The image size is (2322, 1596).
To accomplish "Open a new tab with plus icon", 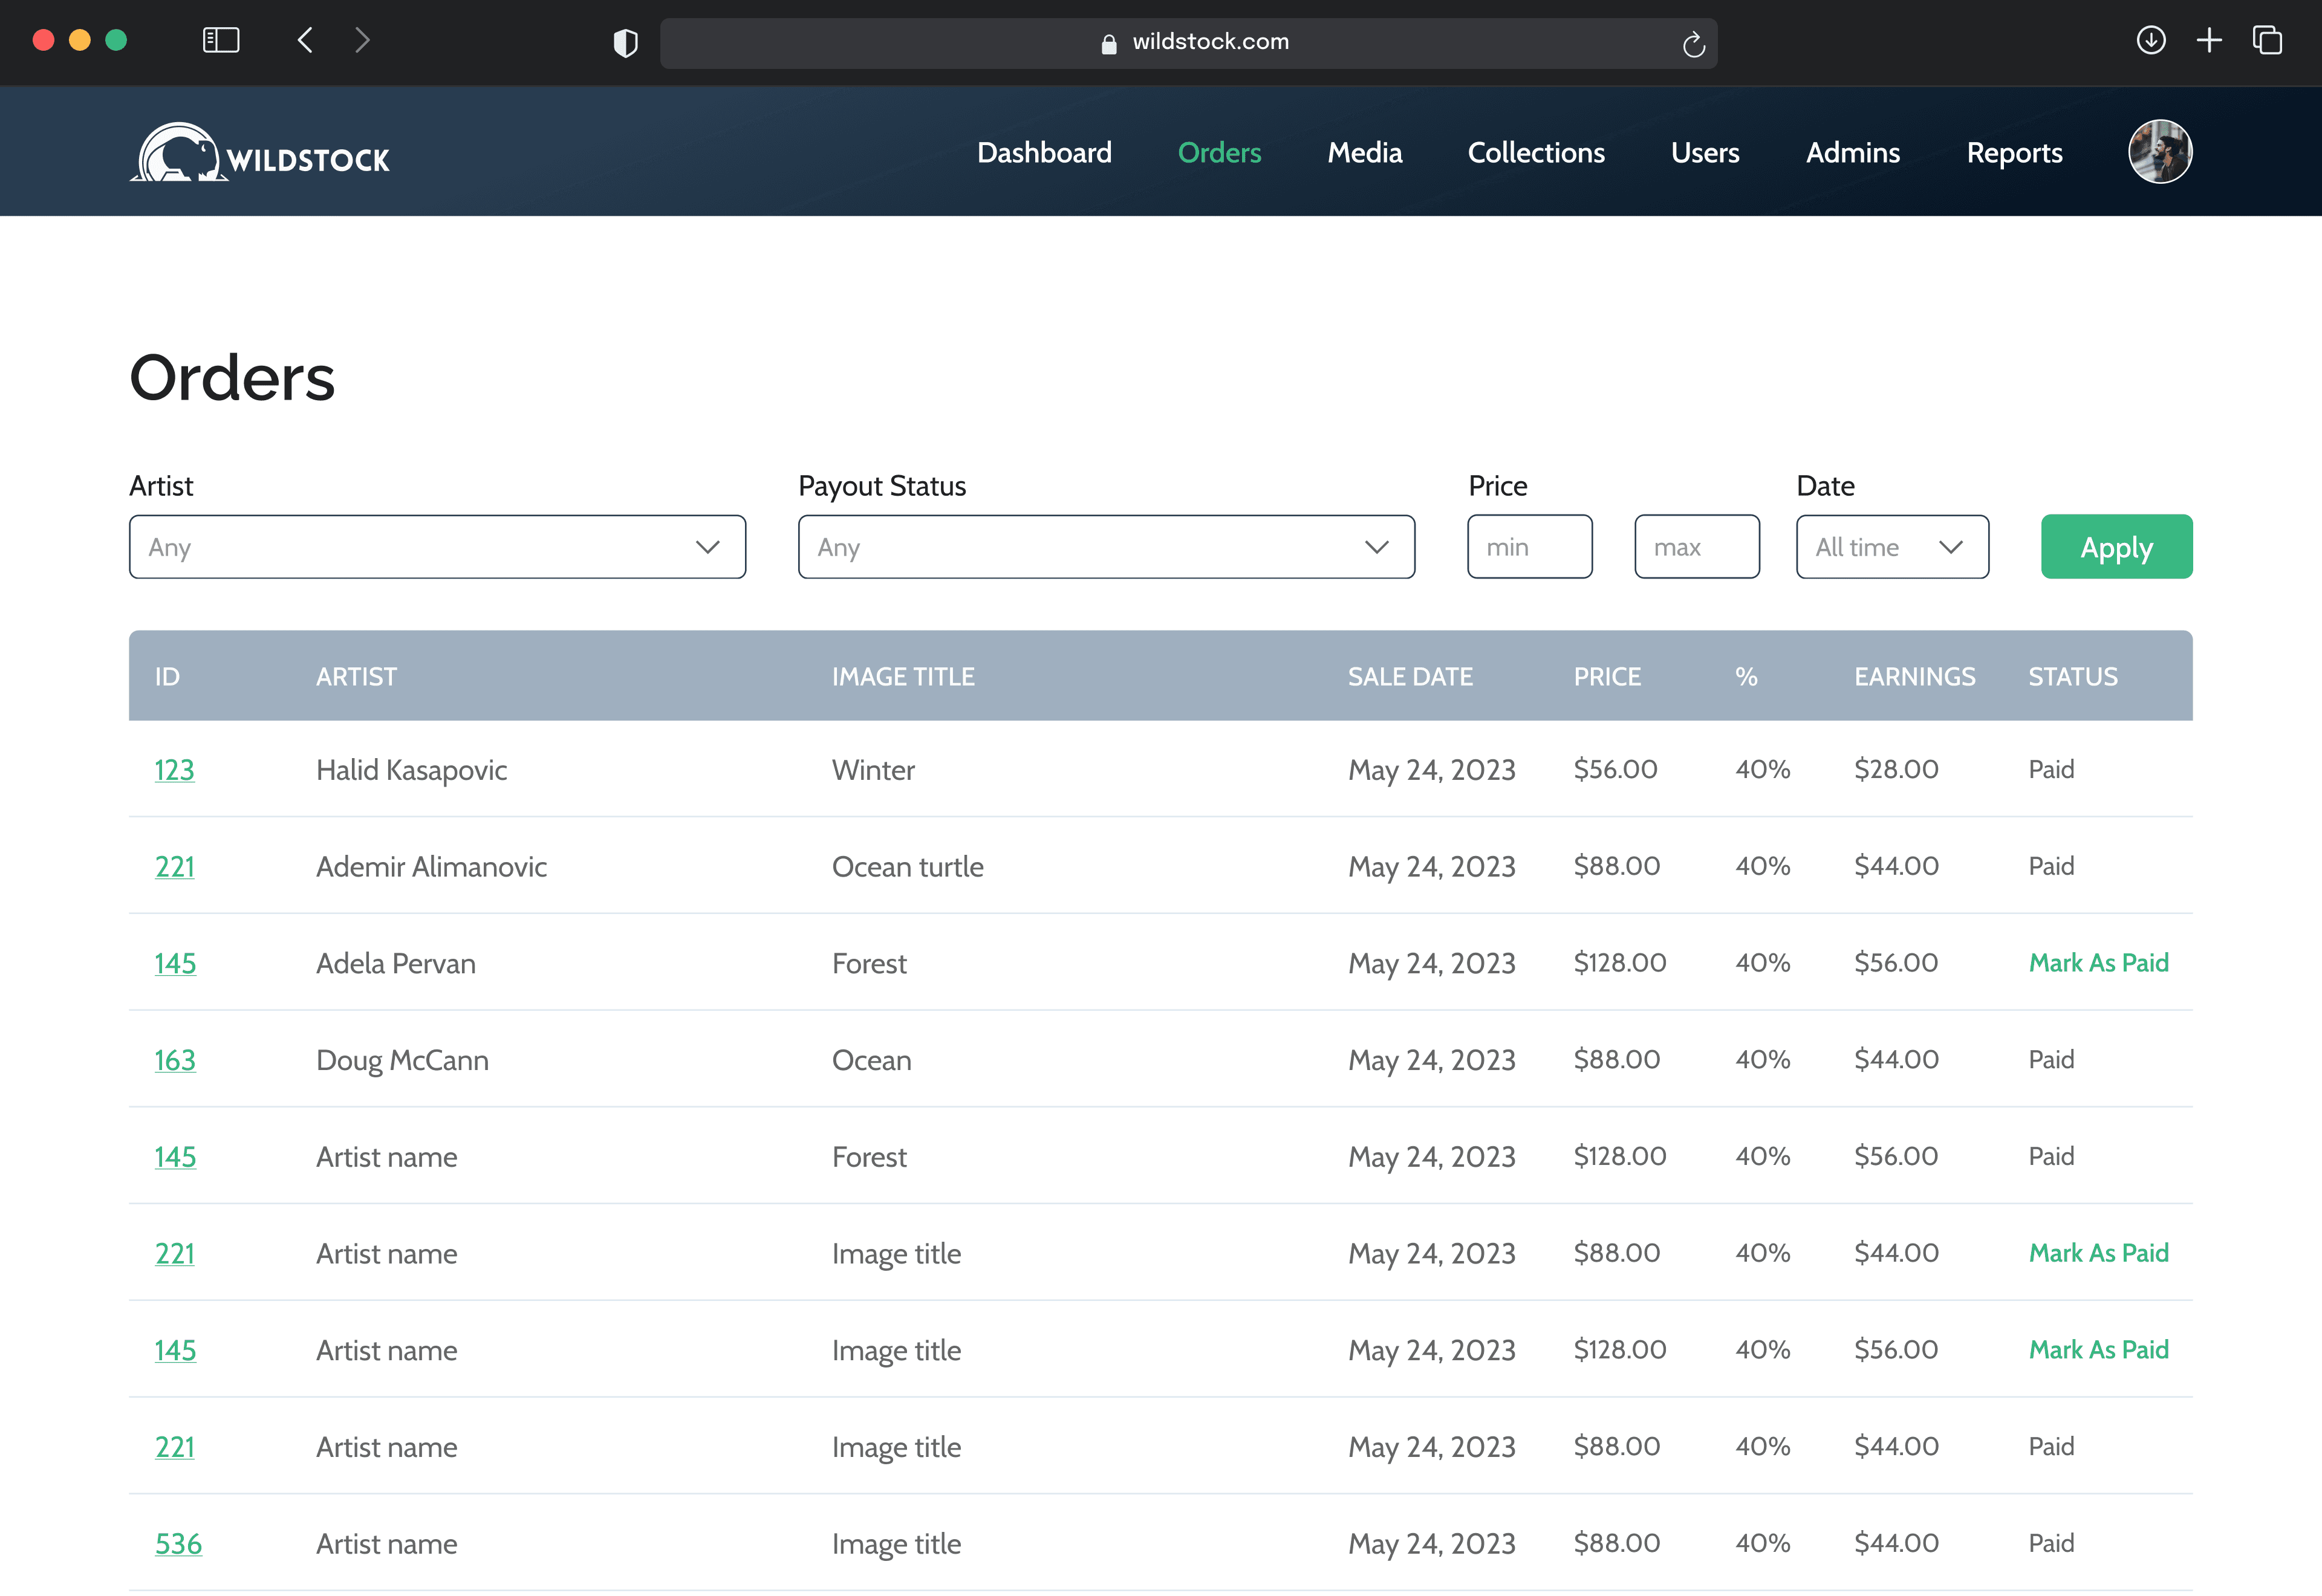I will pos(2209,40).
